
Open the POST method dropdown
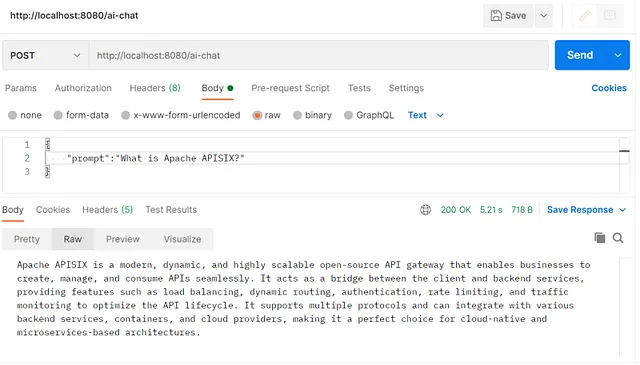coord(46,56)
